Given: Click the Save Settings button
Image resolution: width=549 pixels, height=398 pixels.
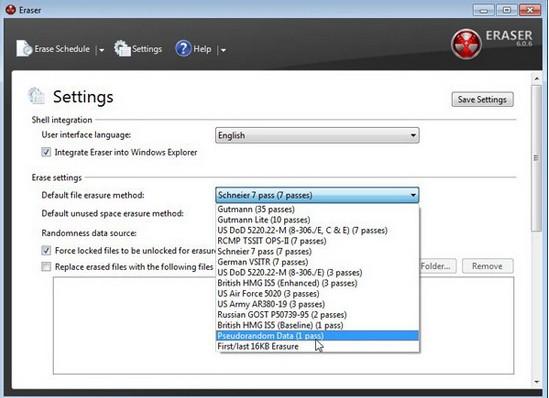Looking at the screenshot, I should coord(482,100).
